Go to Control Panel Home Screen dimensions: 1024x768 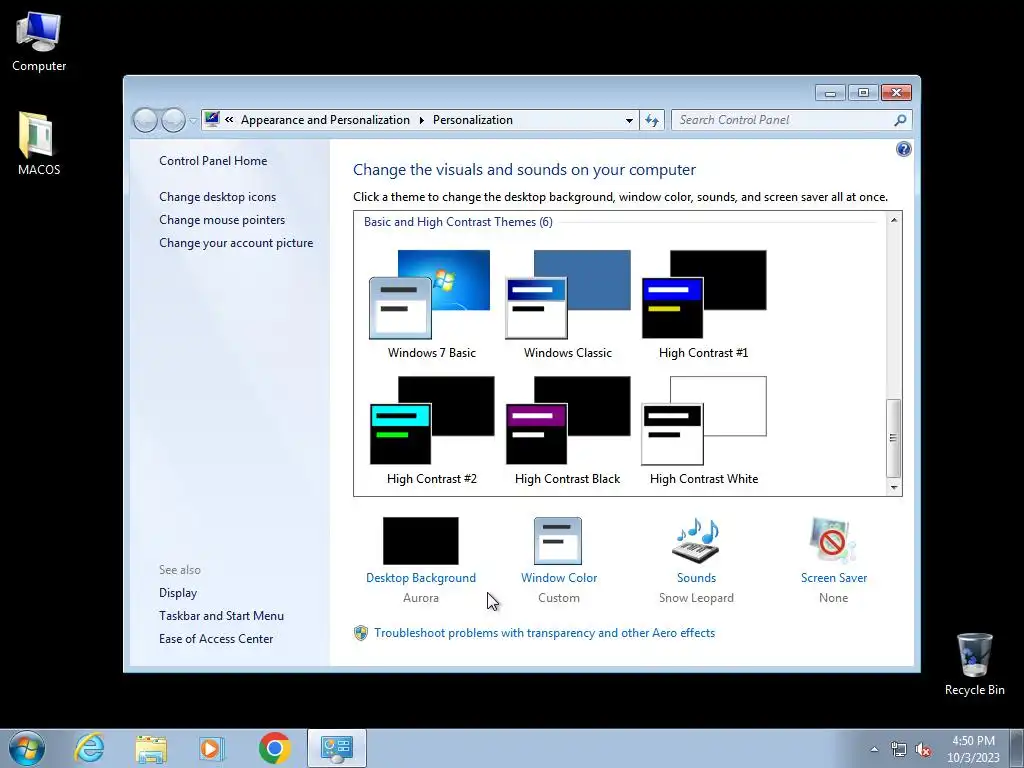tap(213, 161)
